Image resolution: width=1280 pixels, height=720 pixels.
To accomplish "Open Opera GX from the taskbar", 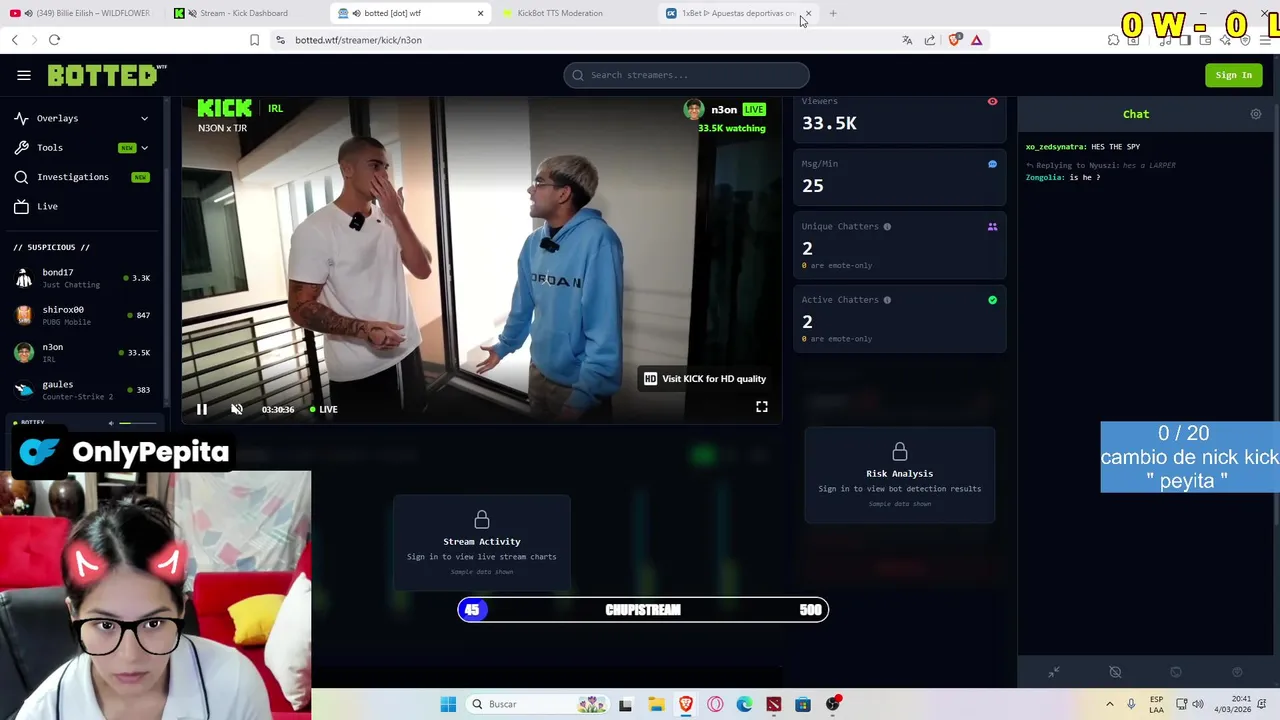I will [x=715, y=704].
